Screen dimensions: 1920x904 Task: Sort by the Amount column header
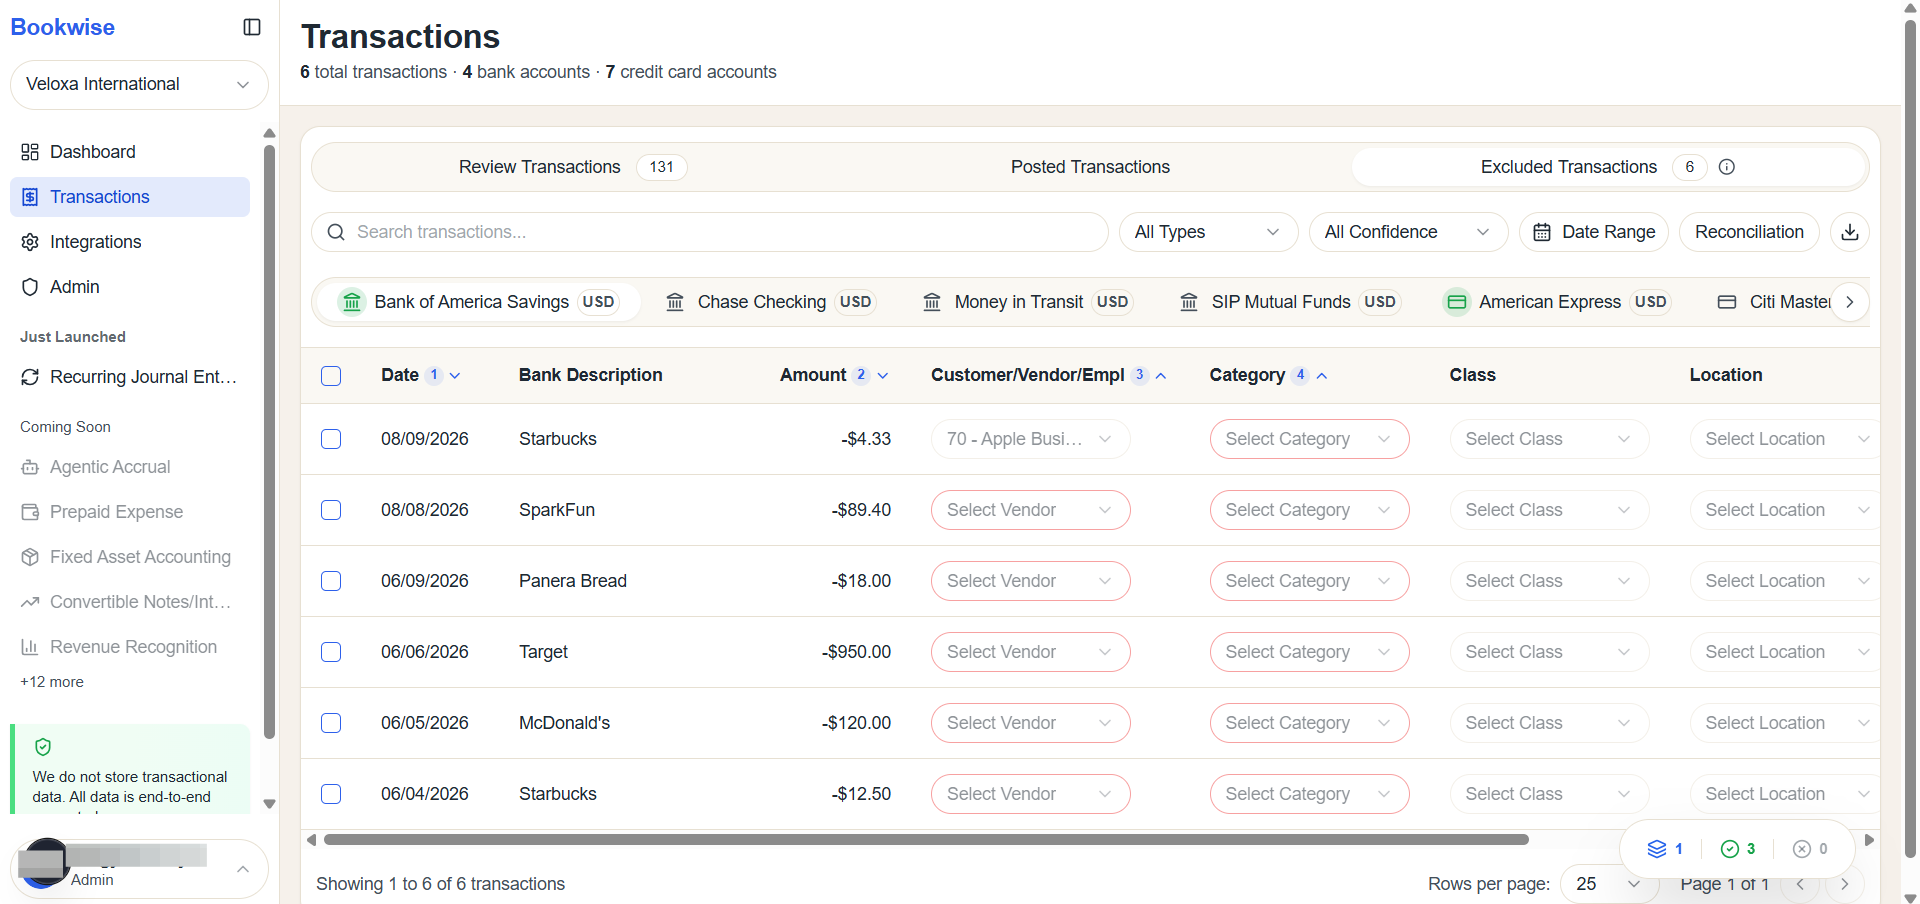[834, 375]
